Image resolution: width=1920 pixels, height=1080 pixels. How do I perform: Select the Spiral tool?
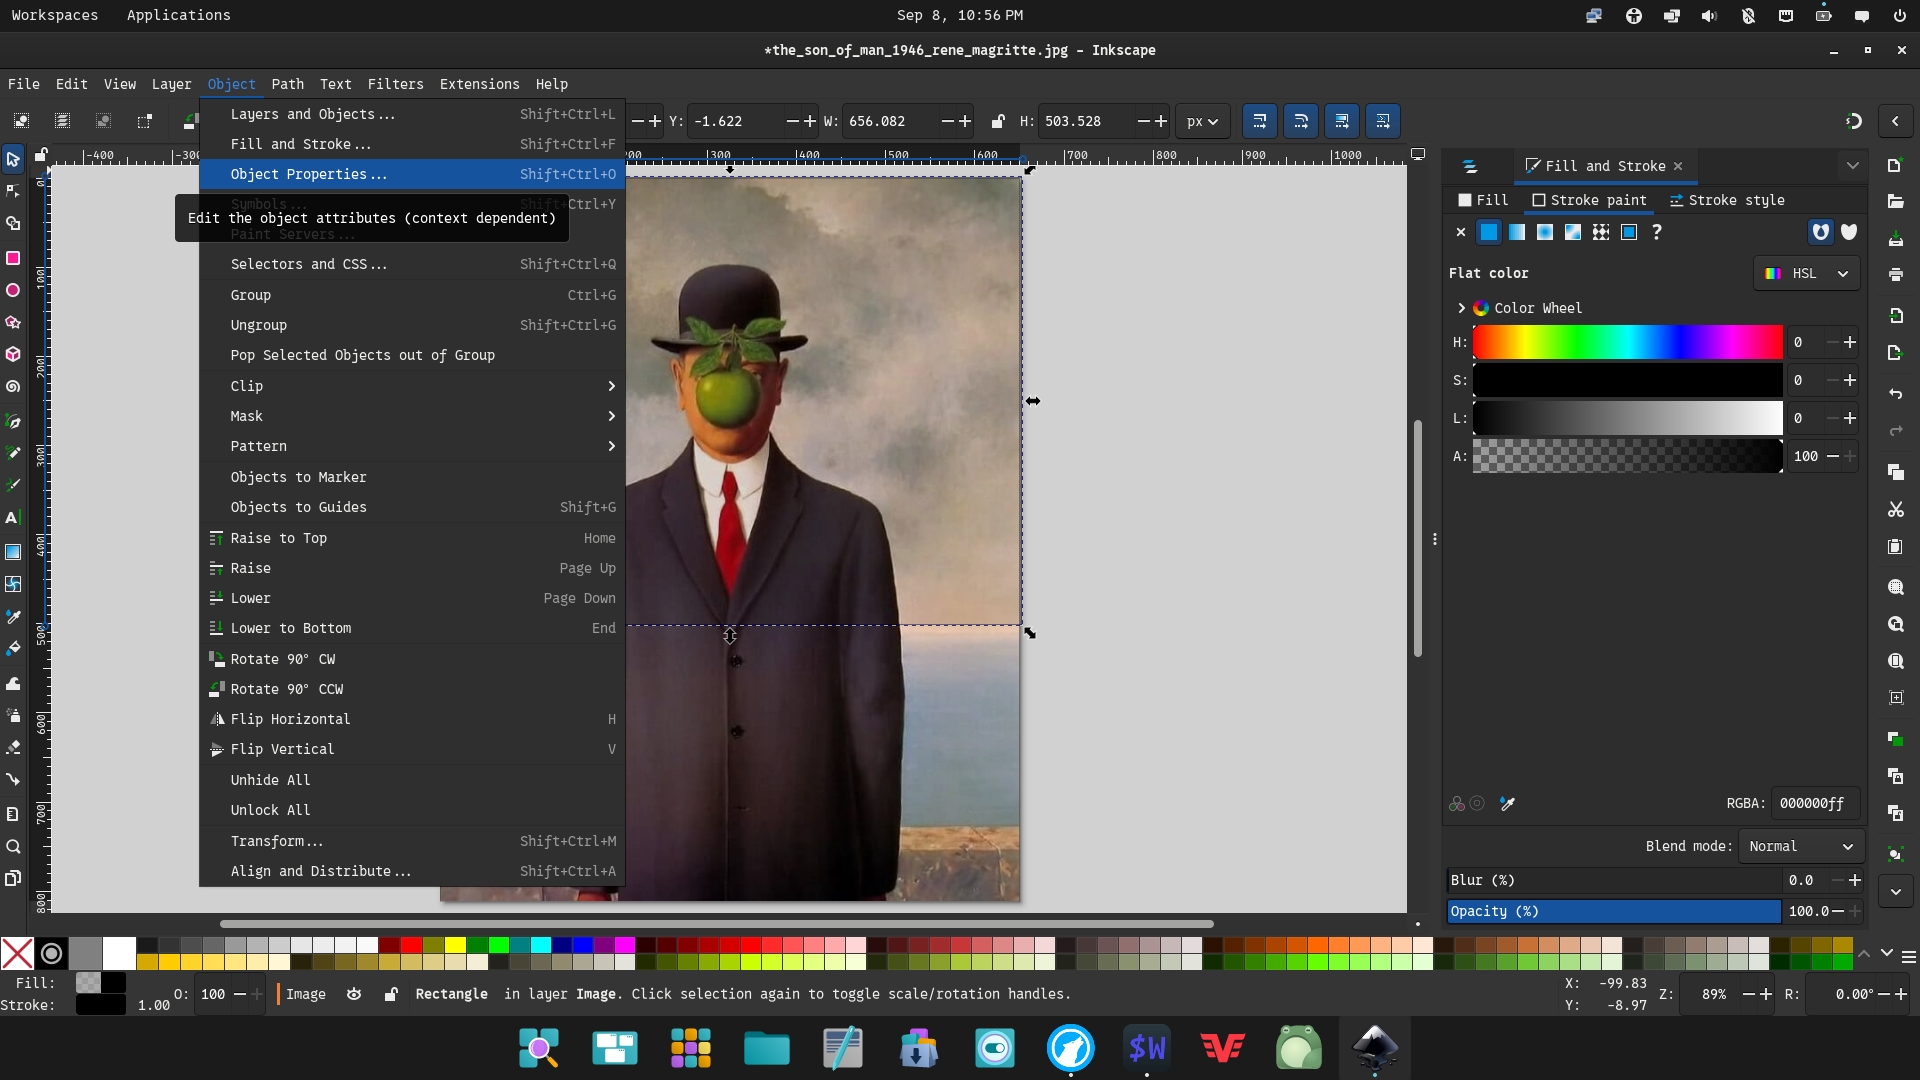click(13, 386)
